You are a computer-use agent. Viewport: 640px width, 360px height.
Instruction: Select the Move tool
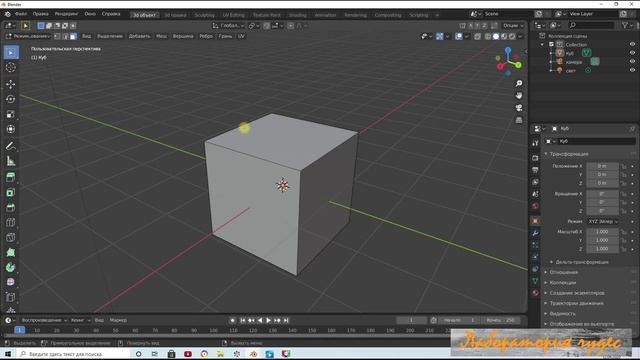[x=11, y=84]
